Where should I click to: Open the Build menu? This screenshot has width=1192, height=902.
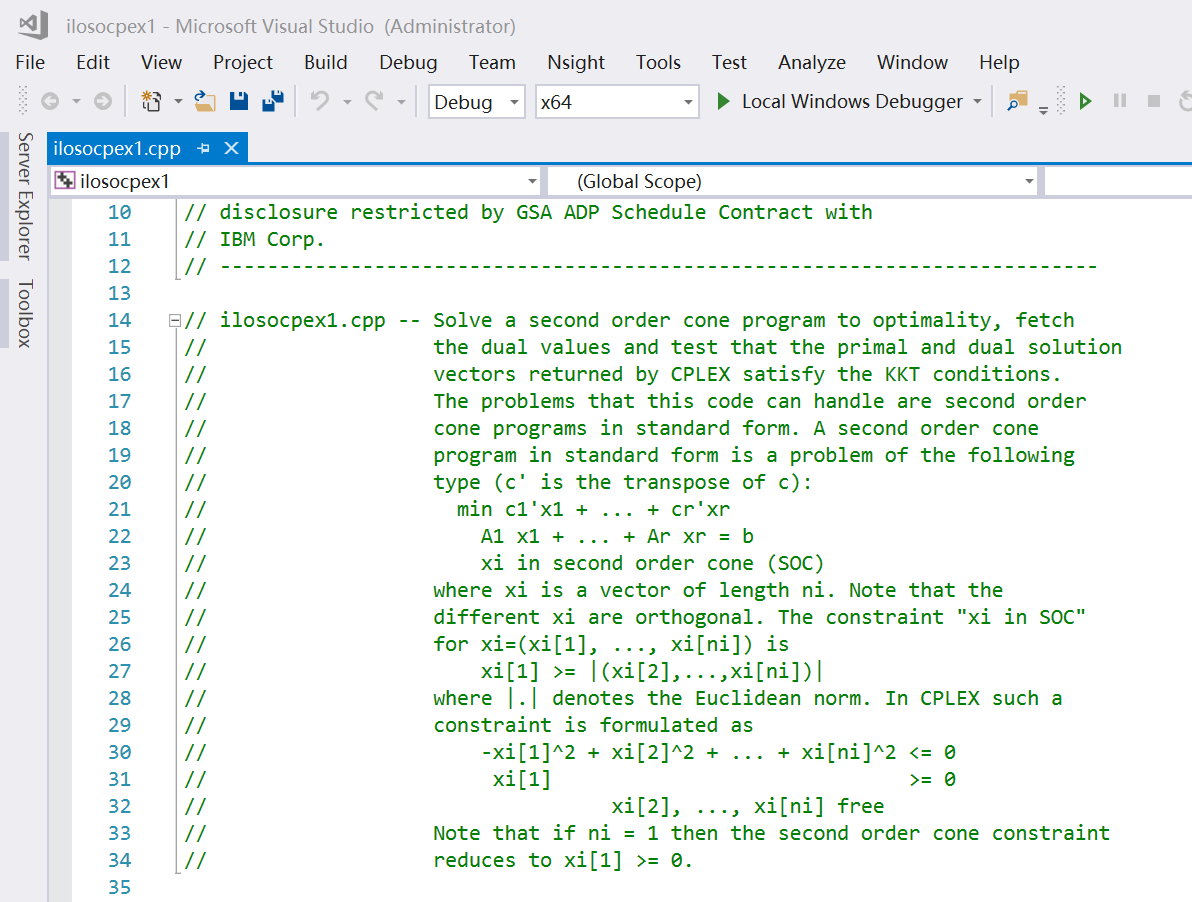325,62
